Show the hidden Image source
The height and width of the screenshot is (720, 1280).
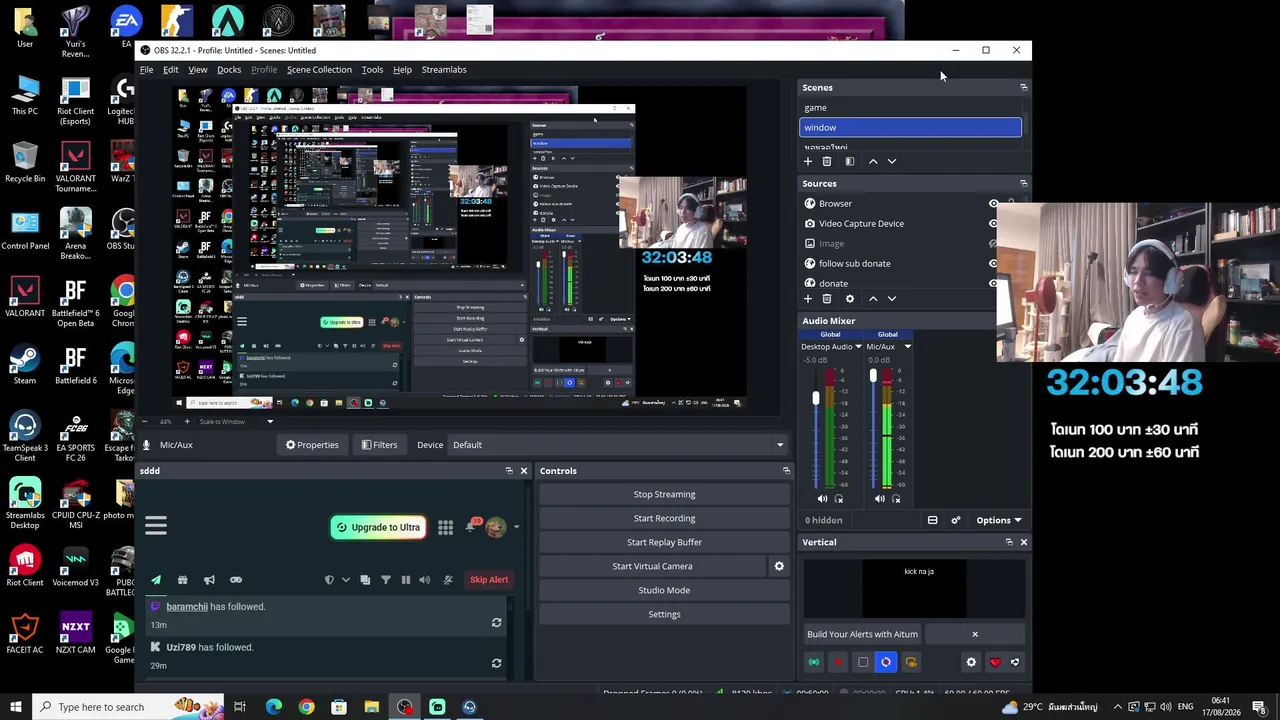993,244
